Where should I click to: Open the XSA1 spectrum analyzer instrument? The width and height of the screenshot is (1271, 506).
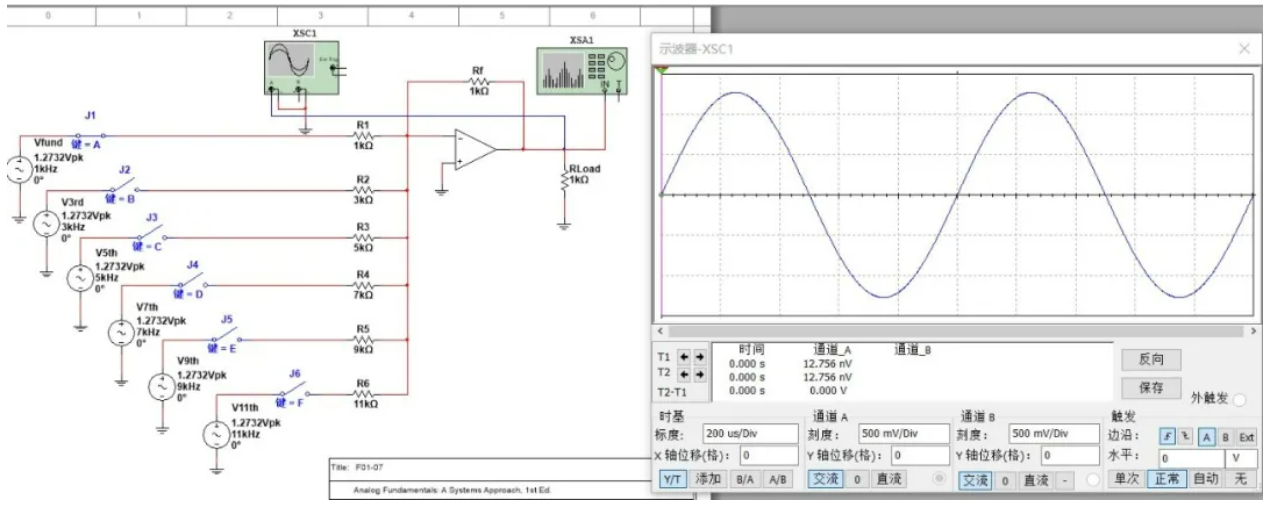[578, 72]
